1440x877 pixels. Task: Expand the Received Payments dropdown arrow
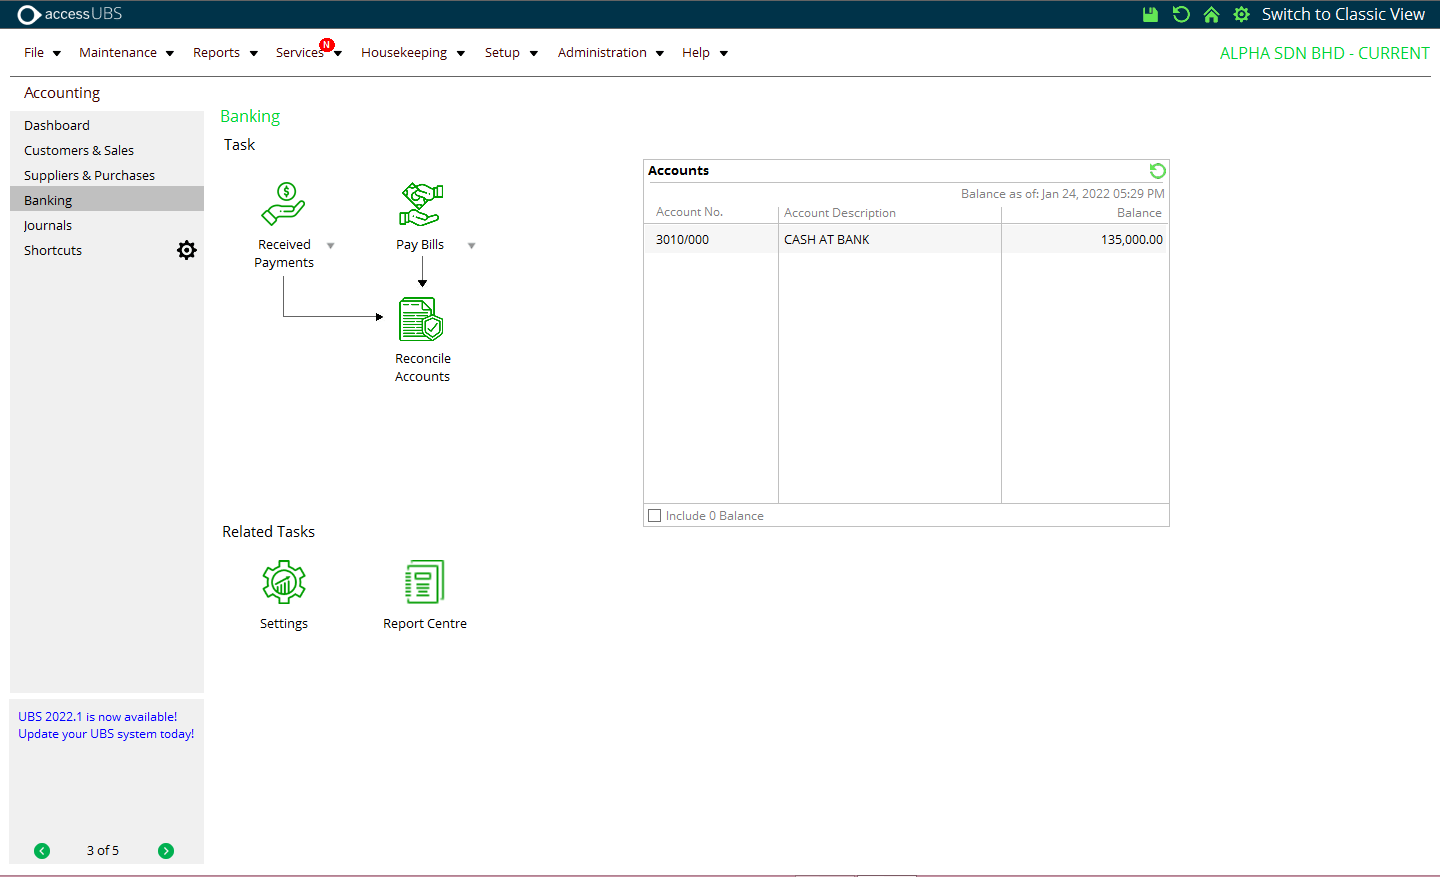tap(331, 246)
